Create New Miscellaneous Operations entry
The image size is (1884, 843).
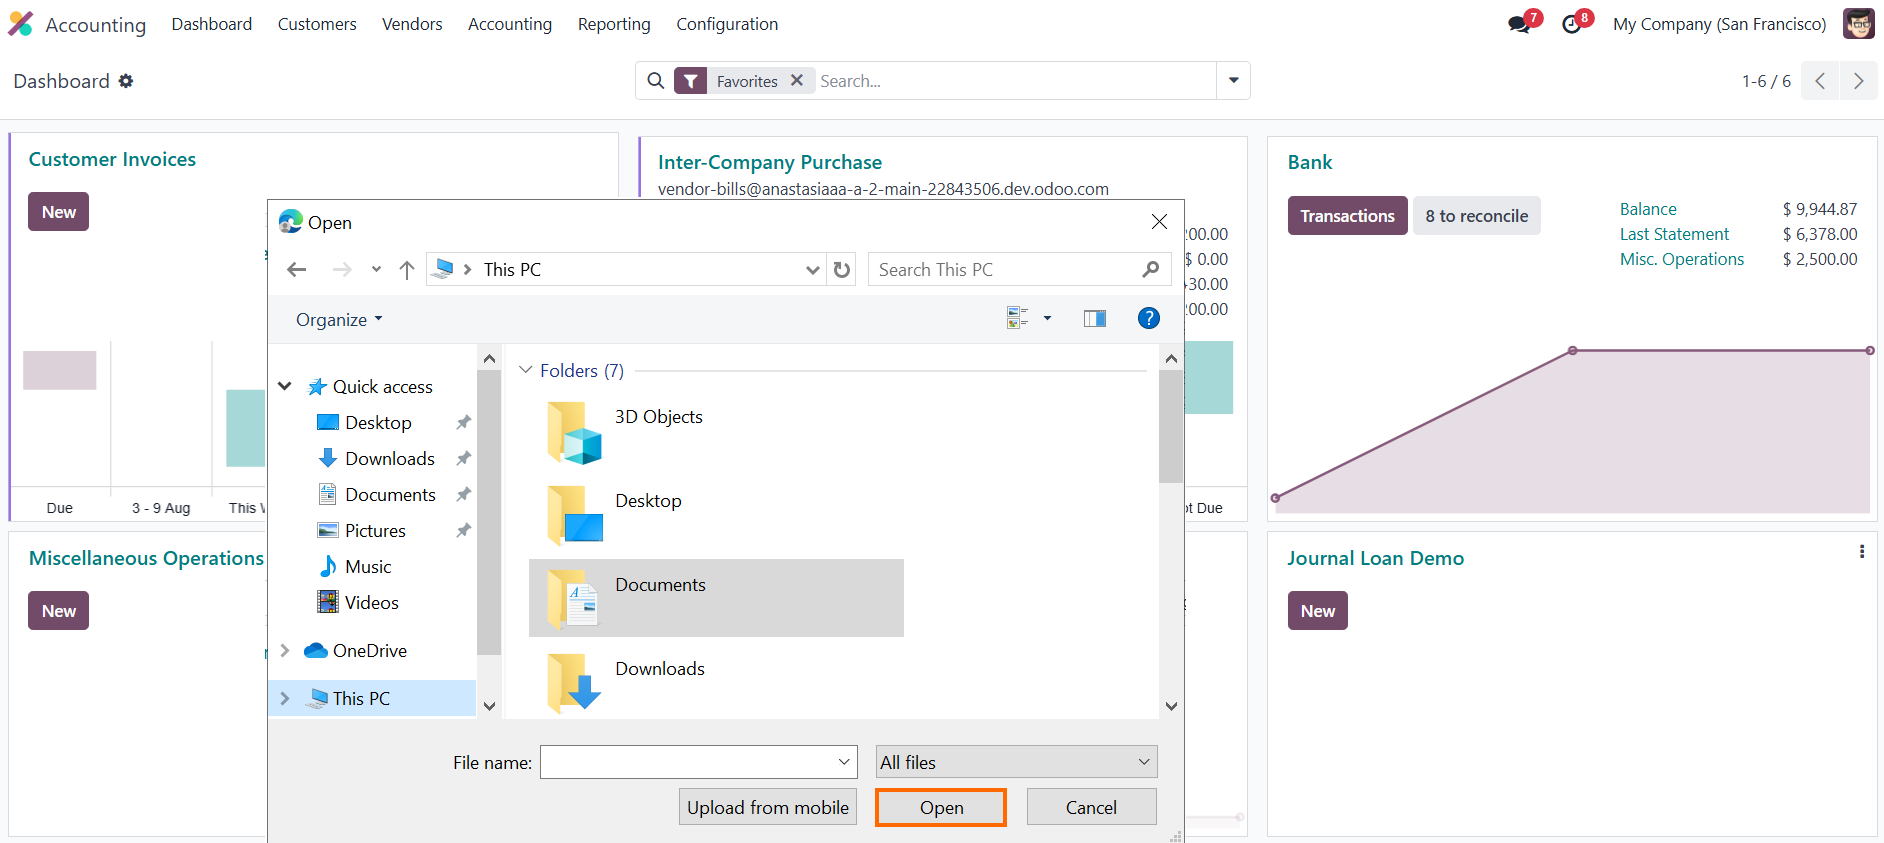coord(59,611)
